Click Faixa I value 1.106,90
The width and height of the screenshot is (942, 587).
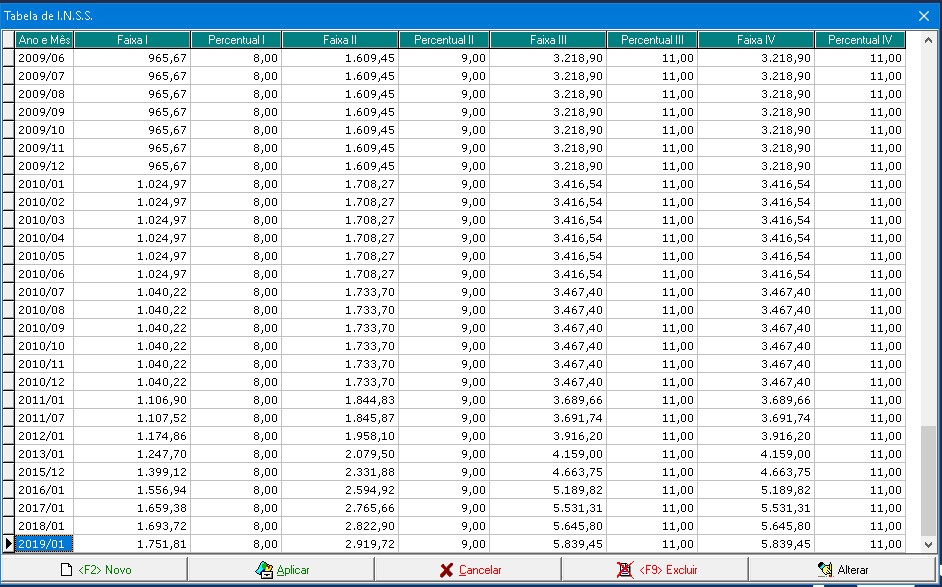(x=132, y=400)
